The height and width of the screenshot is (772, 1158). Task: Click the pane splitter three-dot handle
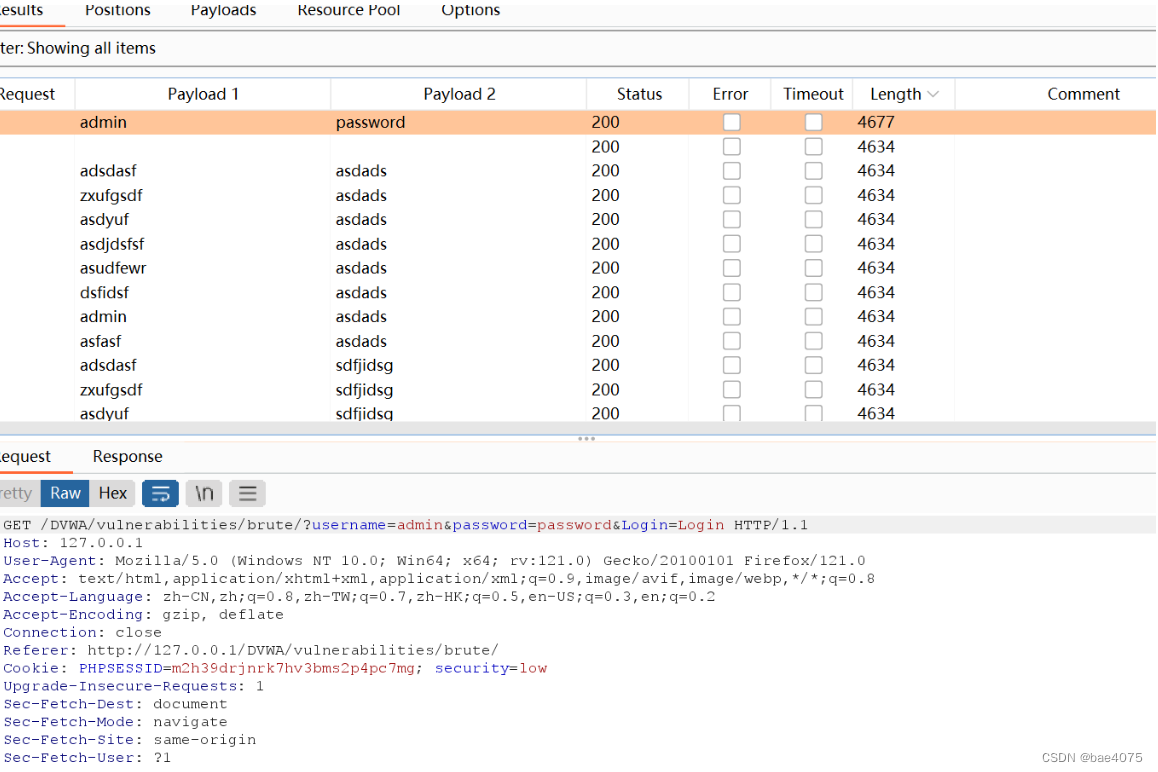[x=586, y=439]
